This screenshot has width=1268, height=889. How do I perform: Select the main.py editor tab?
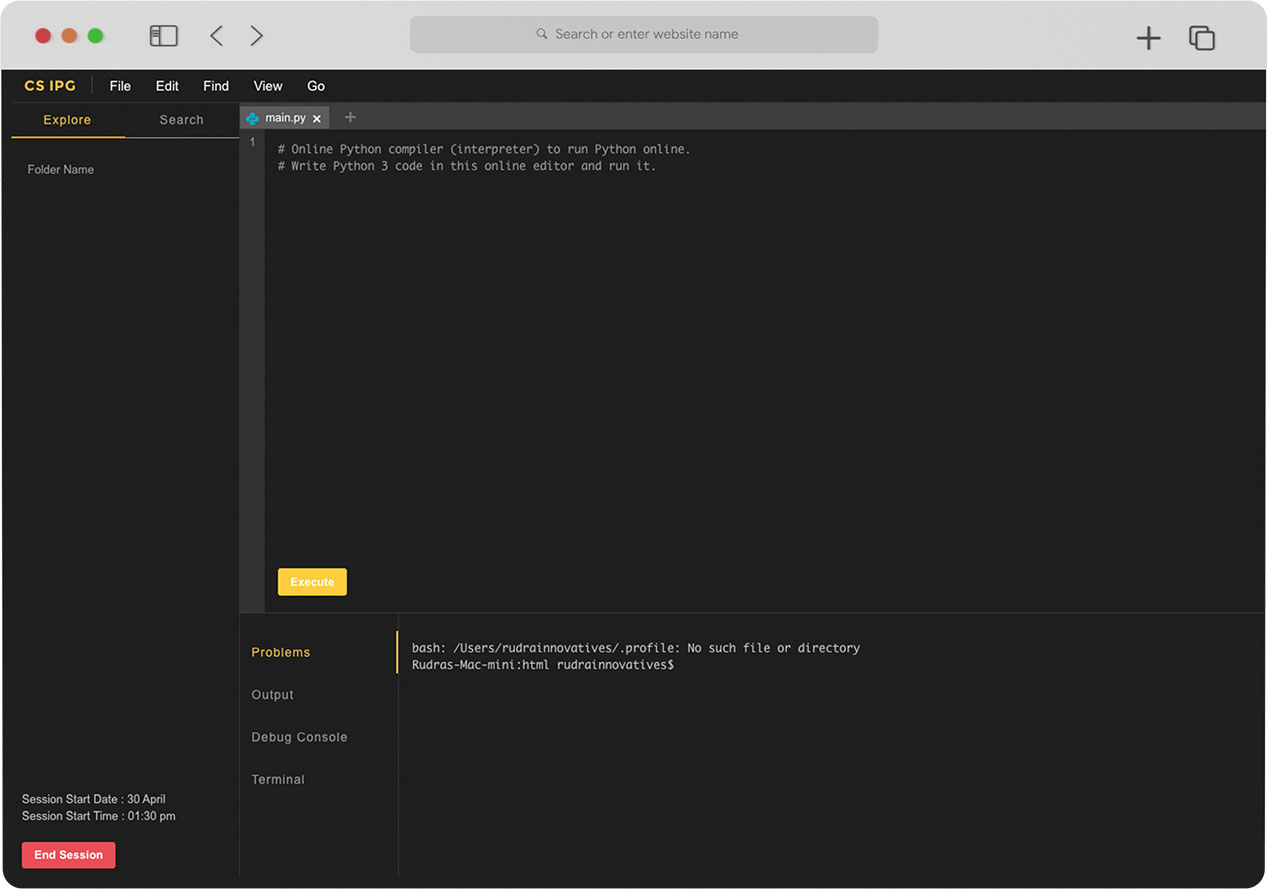coord(285,118)
